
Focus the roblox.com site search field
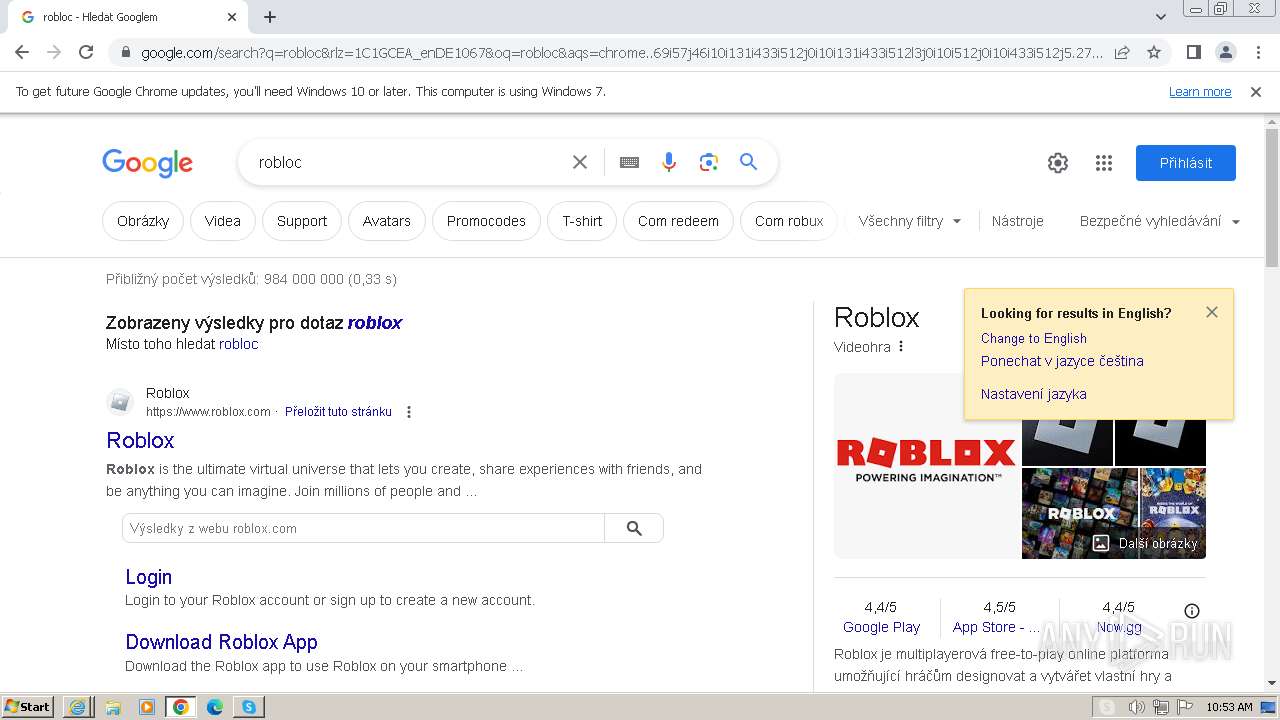(363, 528)
